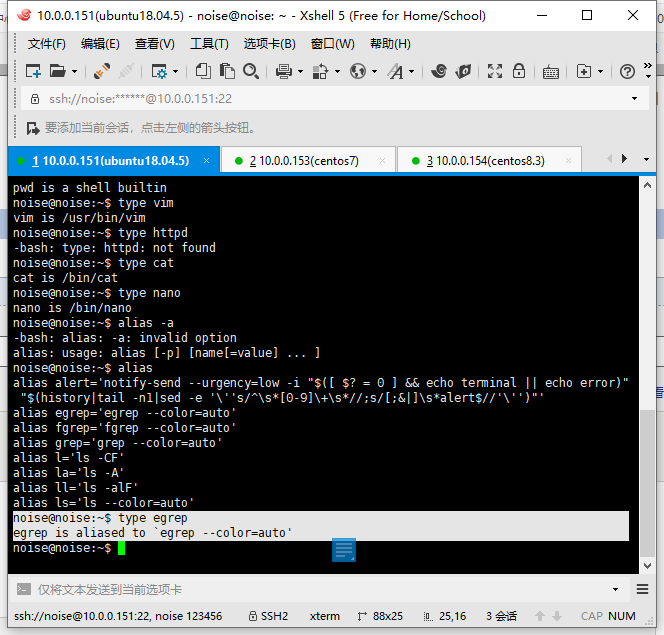This screenshot has height=635, width=664.
Task: Open the 工具(T) menu
Action: click(x=209, y=44)
